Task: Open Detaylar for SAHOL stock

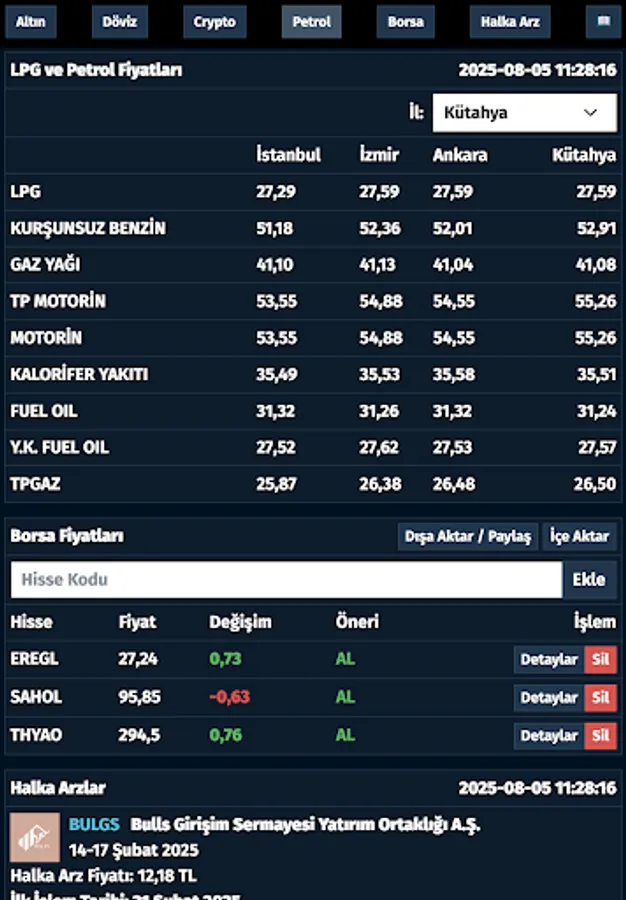Action: [x=548, y=697]
